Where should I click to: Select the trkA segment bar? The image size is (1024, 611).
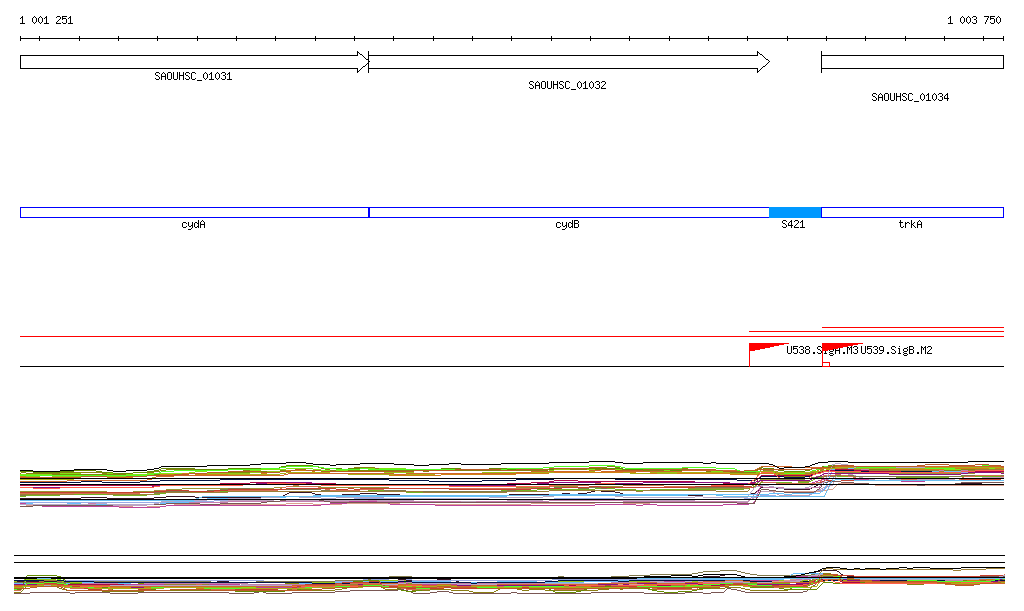tap(911, 212)
